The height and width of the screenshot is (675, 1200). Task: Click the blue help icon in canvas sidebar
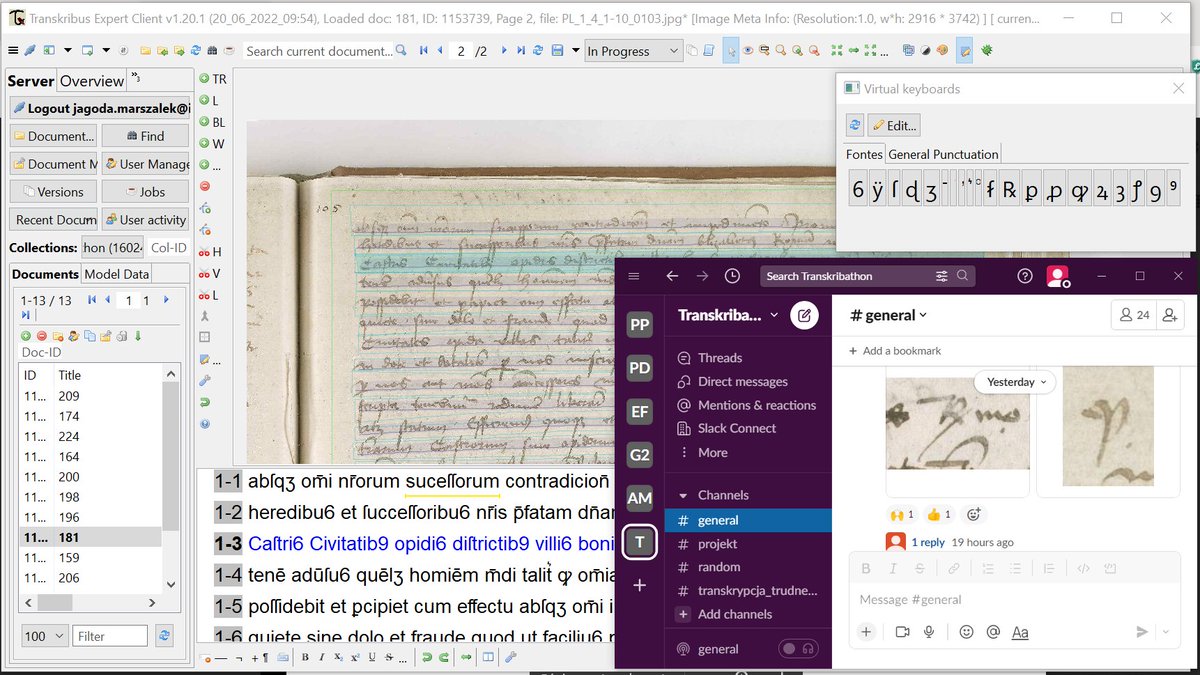pos(205,424)
